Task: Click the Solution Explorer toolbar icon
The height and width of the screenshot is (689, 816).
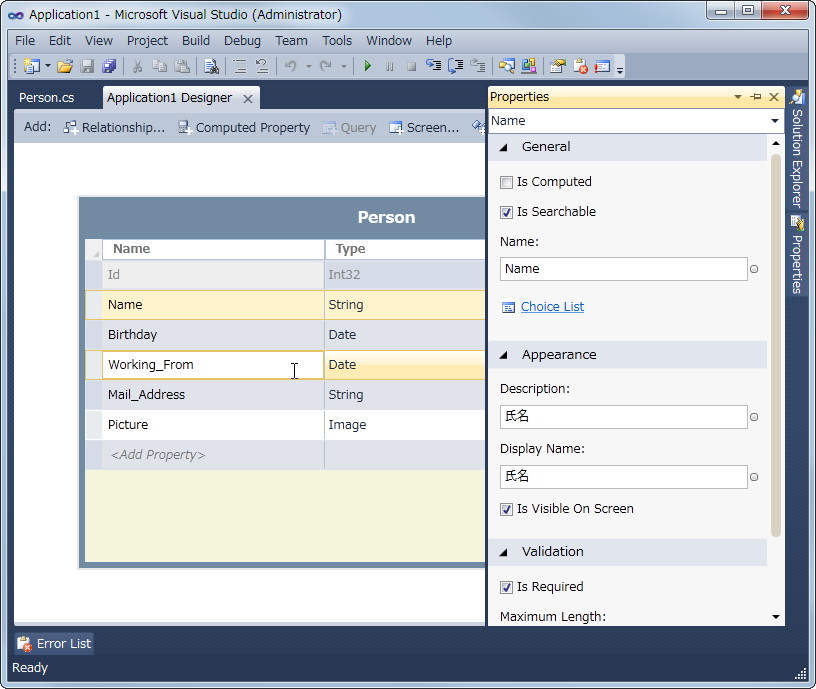Action: 506,66
